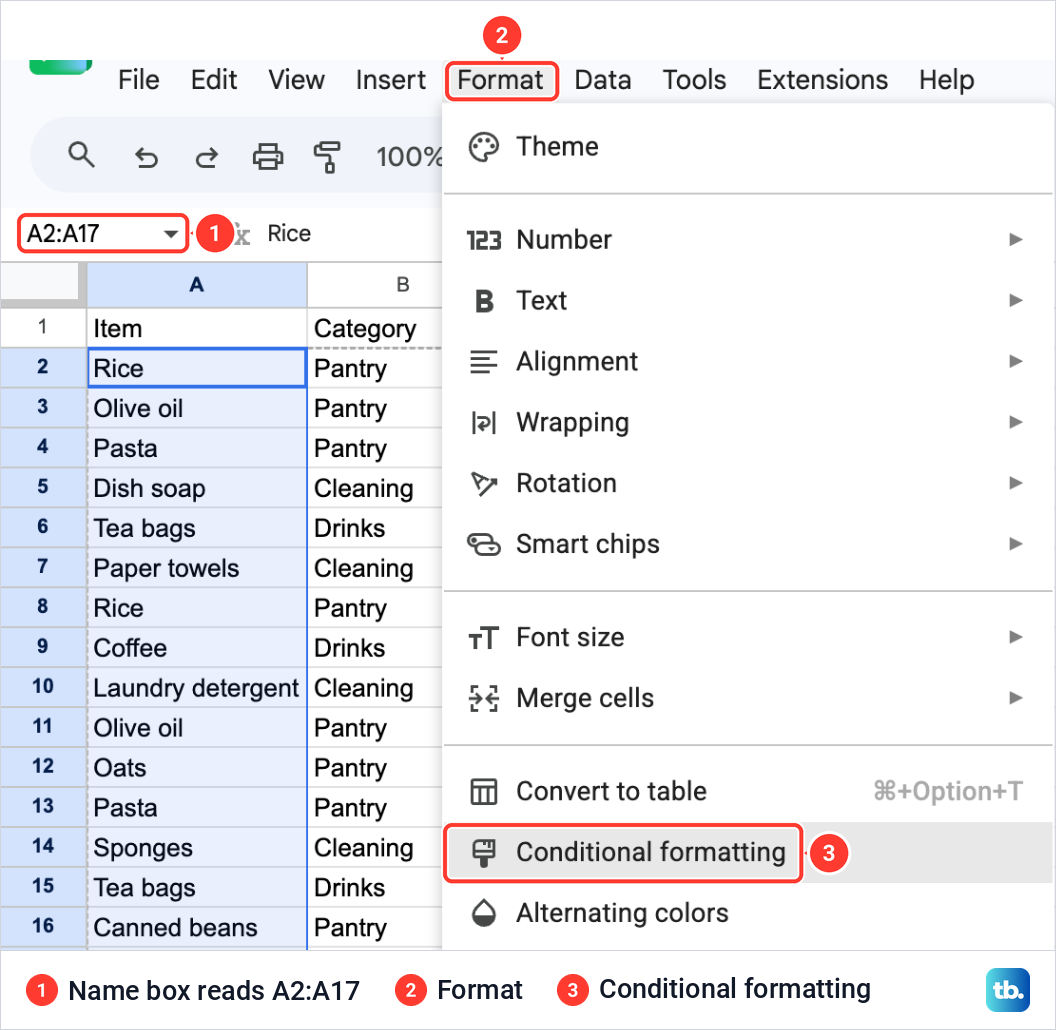Choose Theme in Format menu
Image resolution: width=1056 pixels, height=1030 pixels.
748,147
